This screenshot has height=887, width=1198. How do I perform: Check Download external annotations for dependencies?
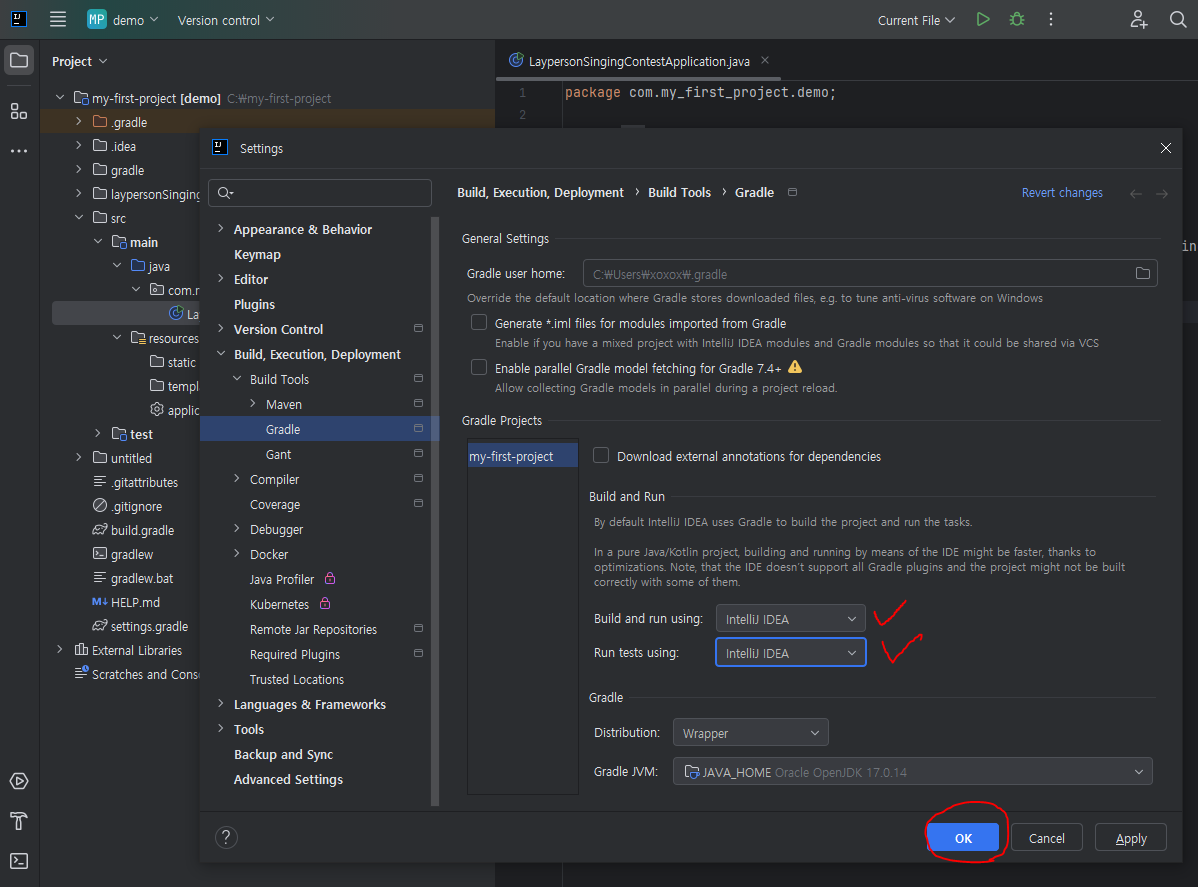click(x=601, y=455)
